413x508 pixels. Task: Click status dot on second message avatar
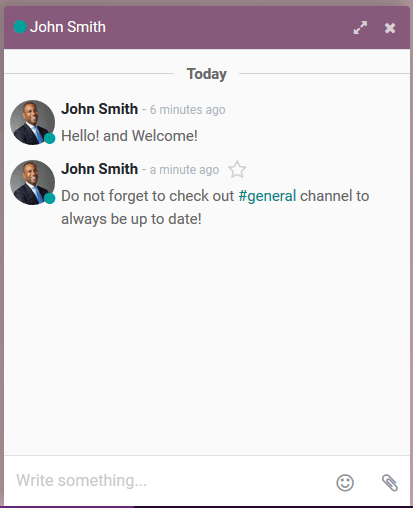[x=50, y=198]
